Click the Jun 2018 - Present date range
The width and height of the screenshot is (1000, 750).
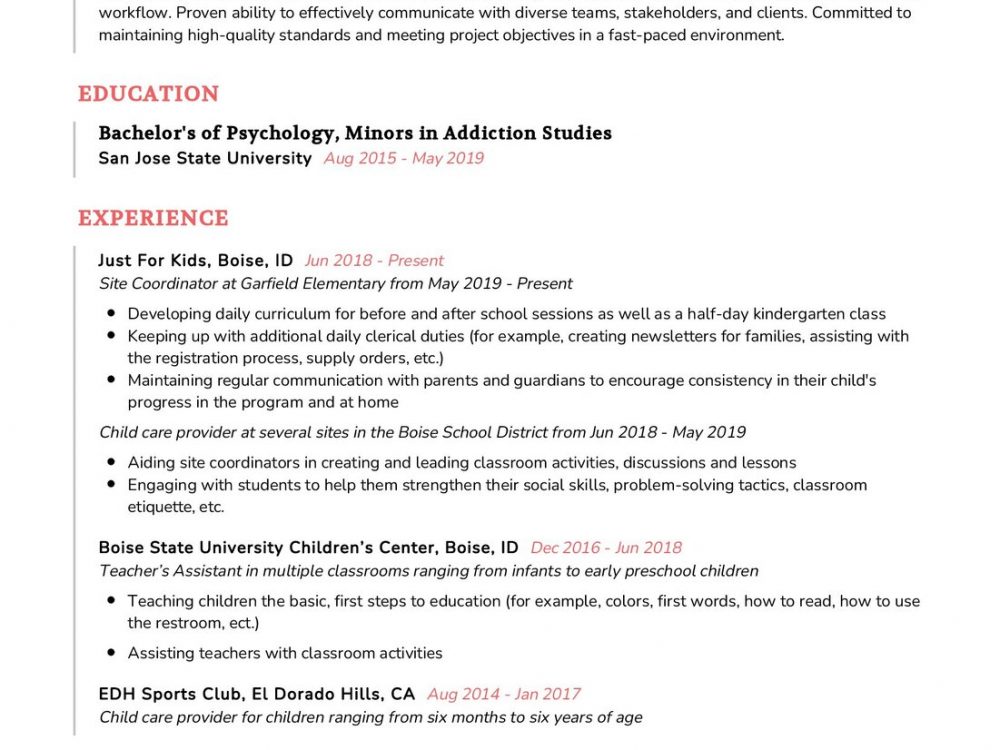374,260
